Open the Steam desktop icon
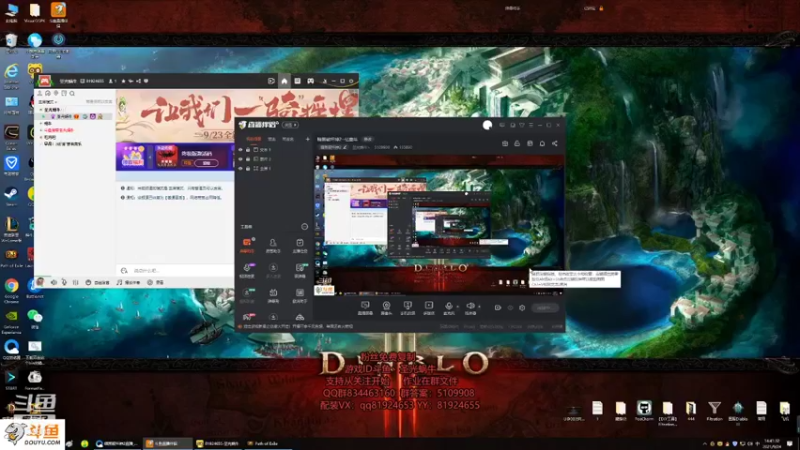This screenshot has height=450, width=800. (11, 196)
